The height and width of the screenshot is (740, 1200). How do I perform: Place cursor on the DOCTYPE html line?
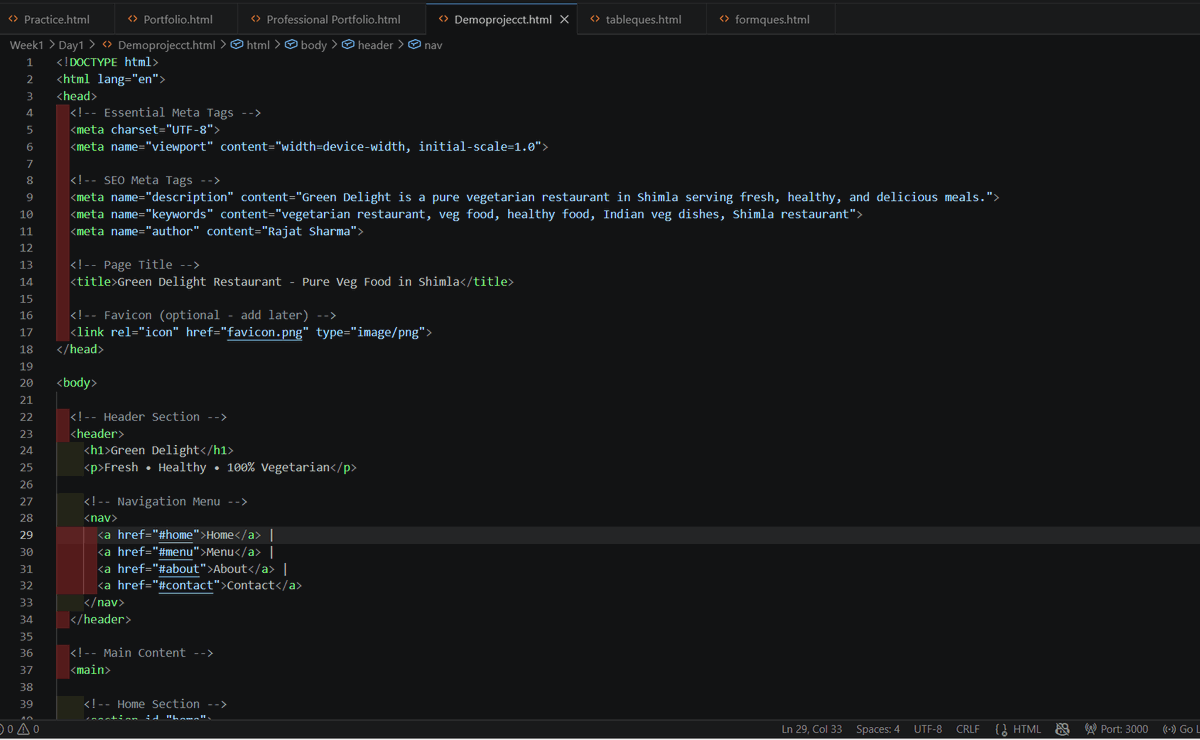(x=107, y=62)
